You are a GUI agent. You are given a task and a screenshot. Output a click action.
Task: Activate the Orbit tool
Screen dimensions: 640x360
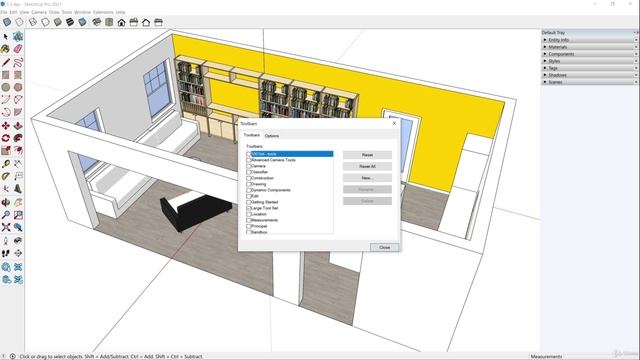click(6, 202)
